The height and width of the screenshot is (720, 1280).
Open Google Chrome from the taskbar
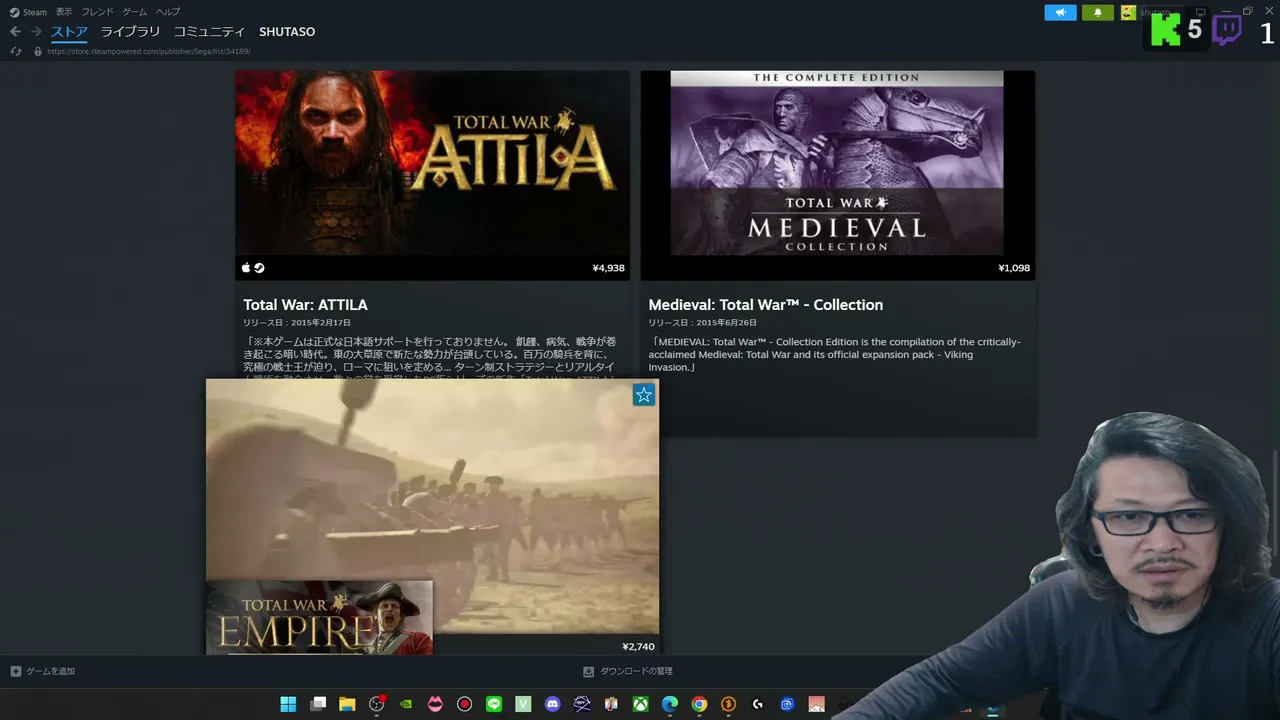[699, 704]
